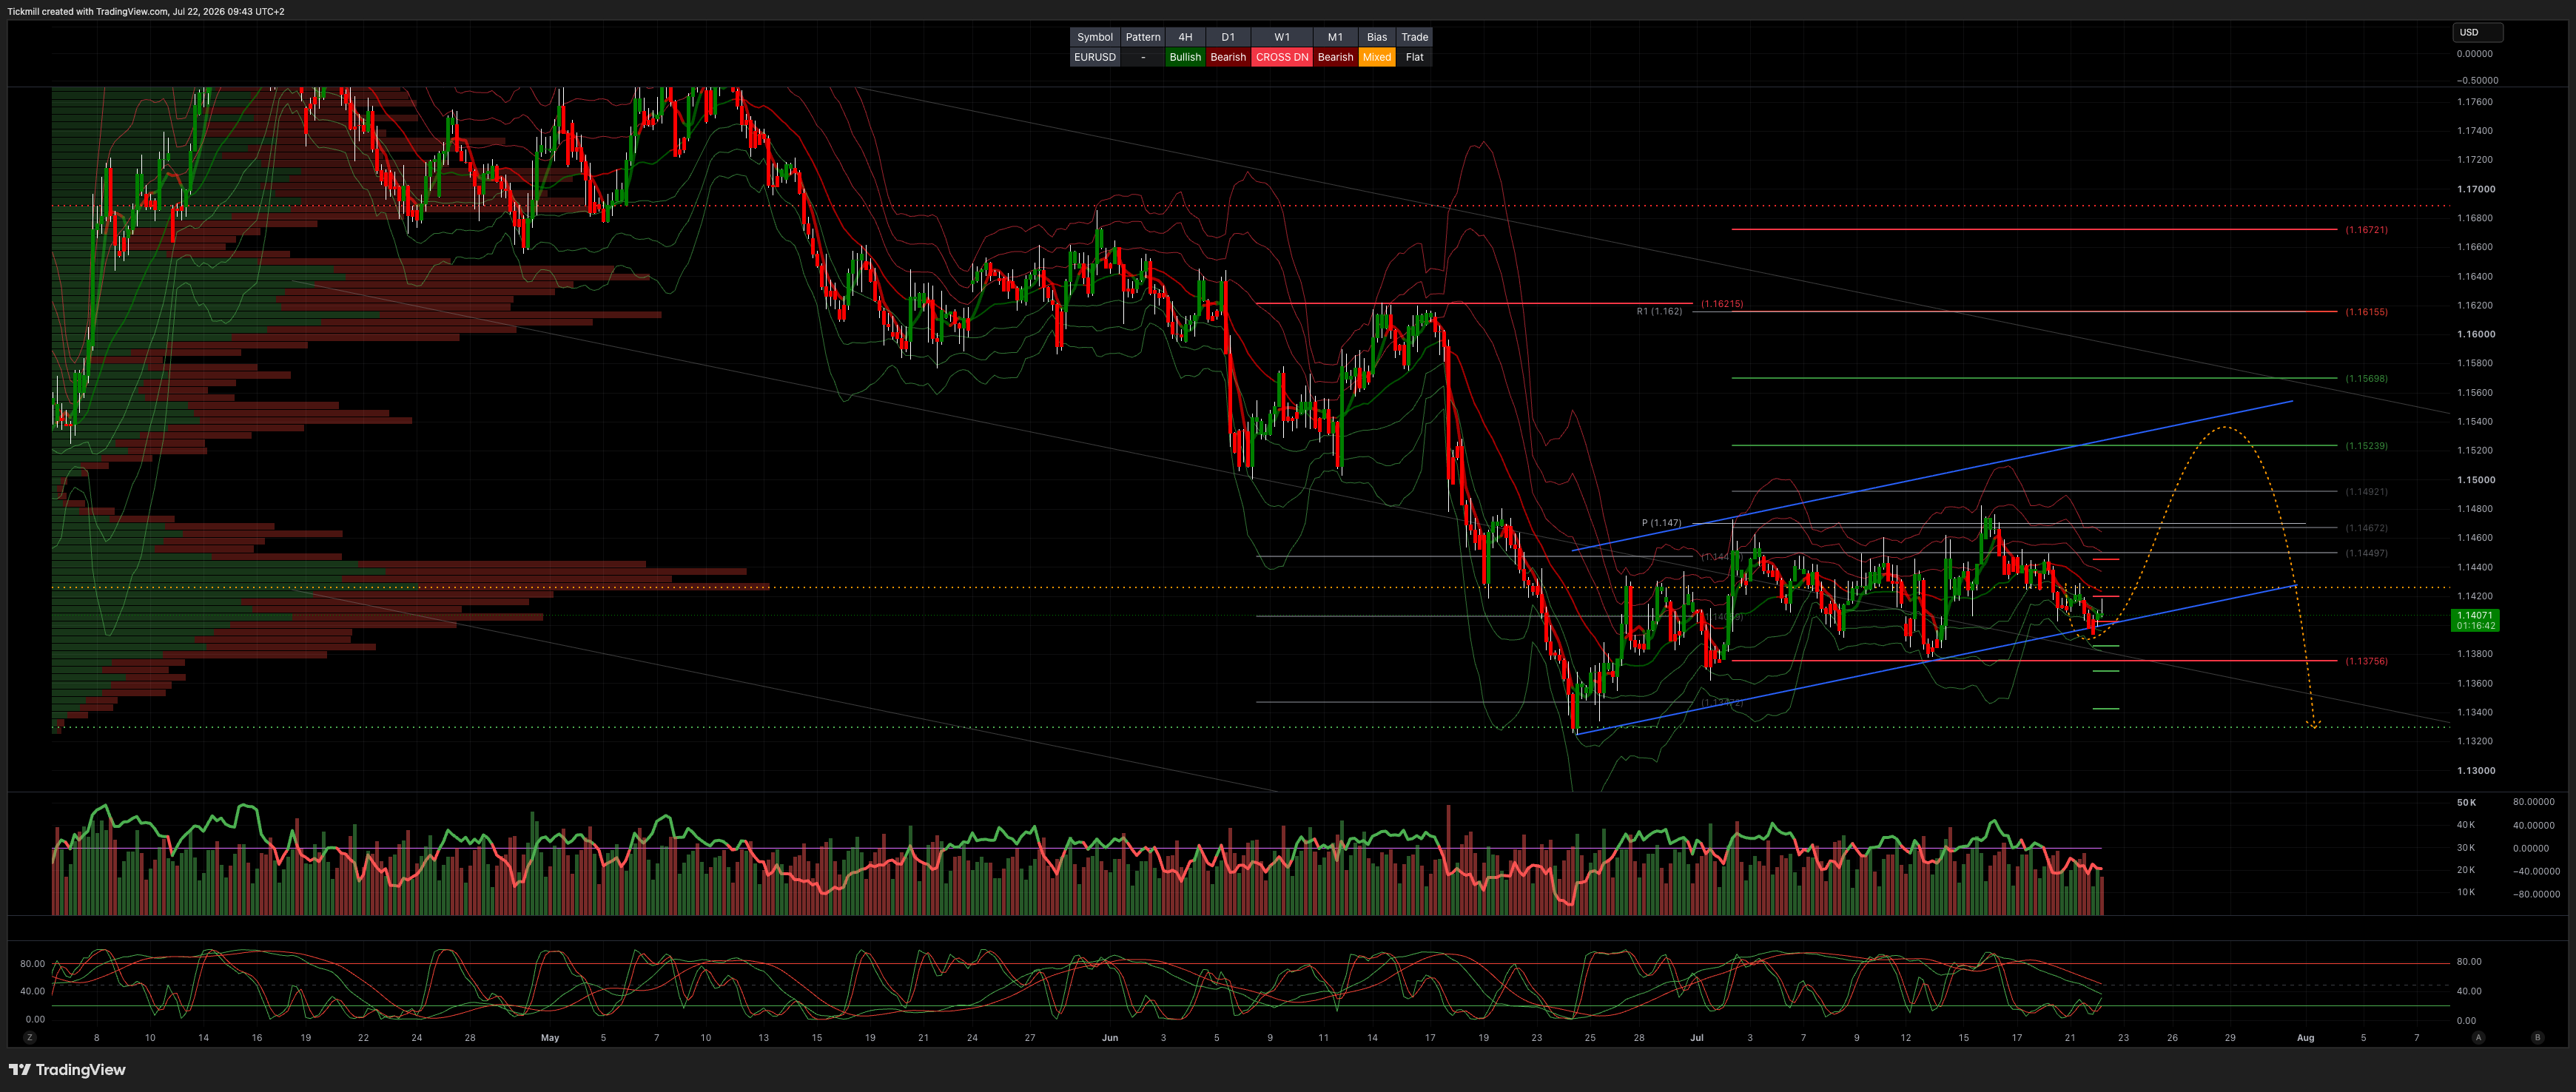Click the gray level label (1.14497)
The image size is (2576, 1092).
pyautogui.click(x=2366, y=553)
